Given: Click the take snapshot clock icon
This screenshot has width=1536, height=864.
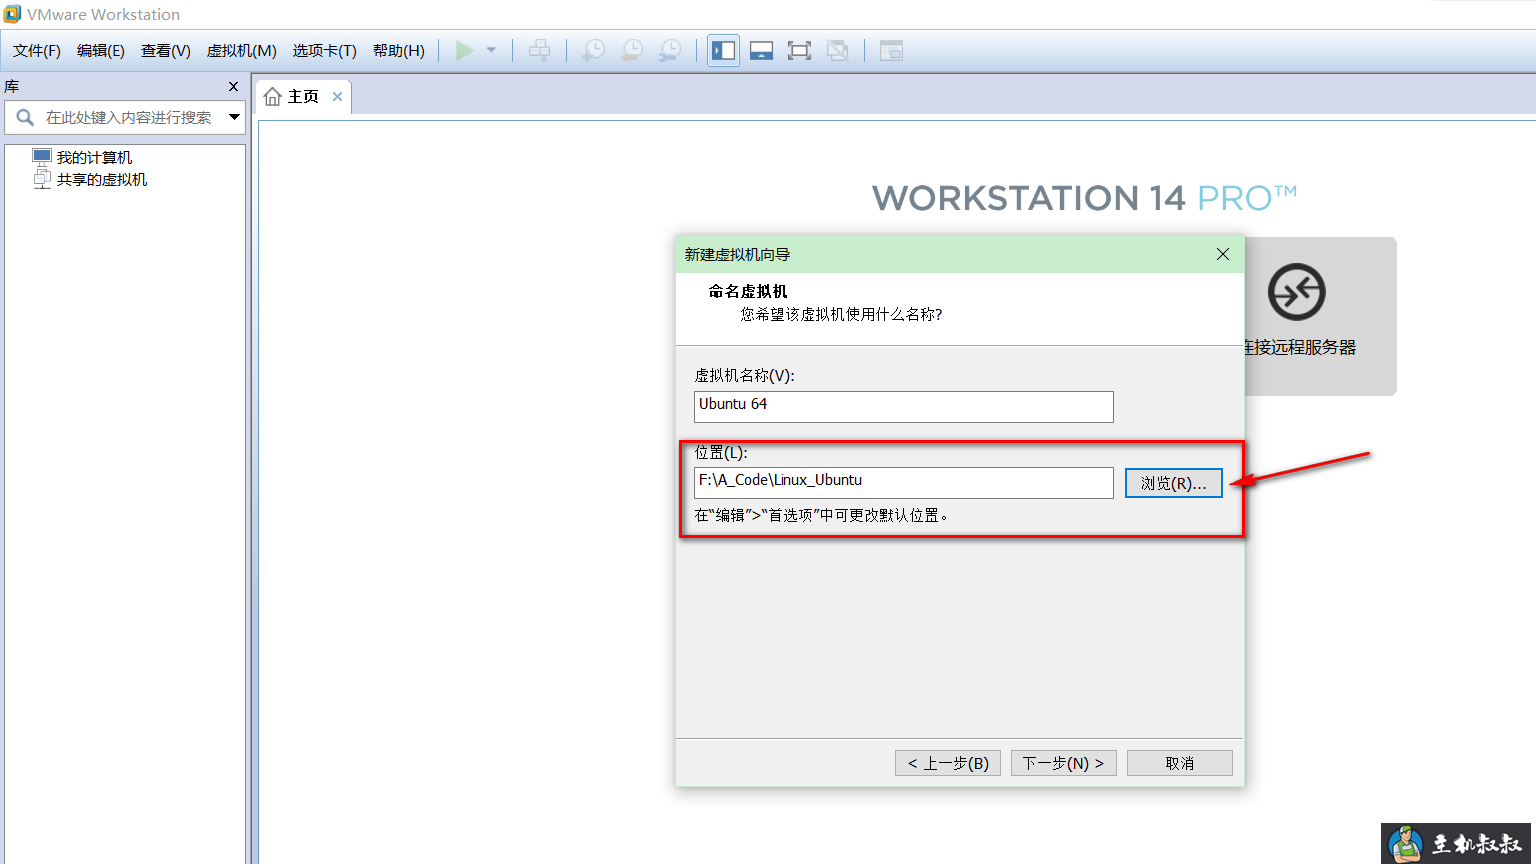Looking at the screenshot, I should point(593,50).
